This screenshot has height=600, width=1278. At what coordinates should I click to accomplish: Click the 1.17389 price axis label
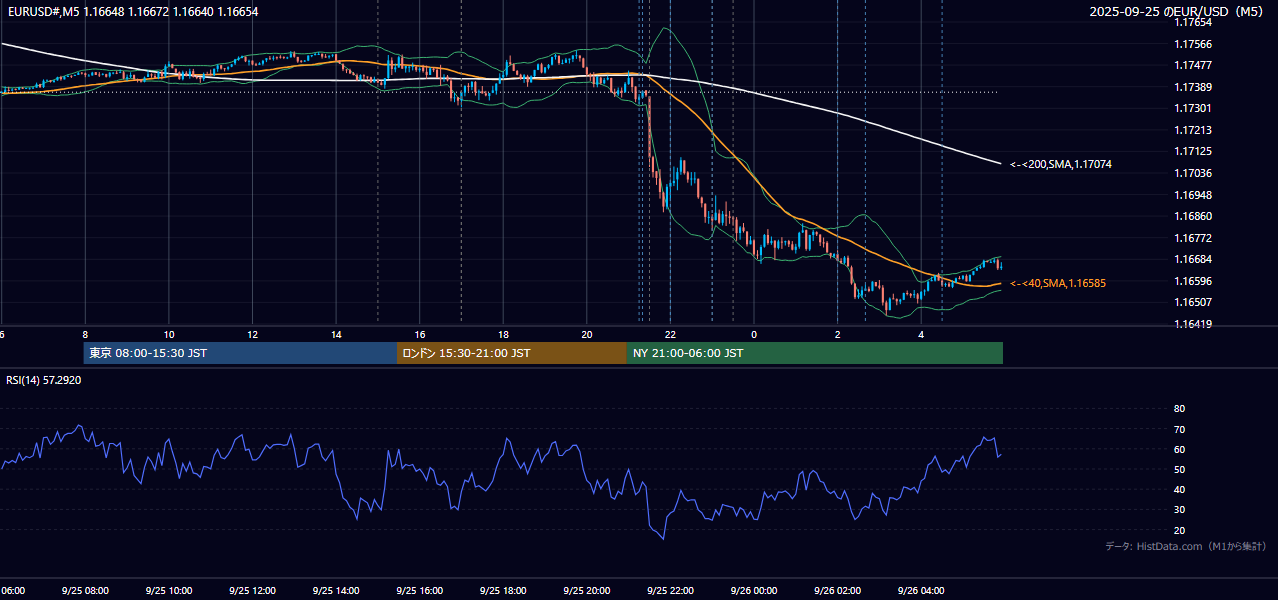[1194, 87]
